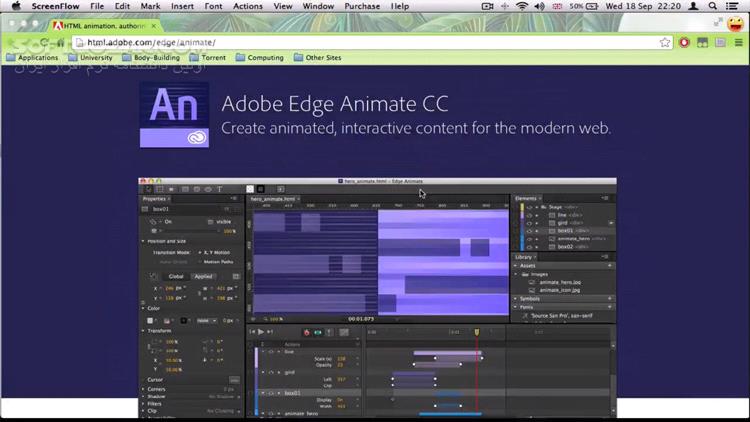Open the Mark menu
The width and height of the screenshot is (750, 422).
click(x=150, y=6)
